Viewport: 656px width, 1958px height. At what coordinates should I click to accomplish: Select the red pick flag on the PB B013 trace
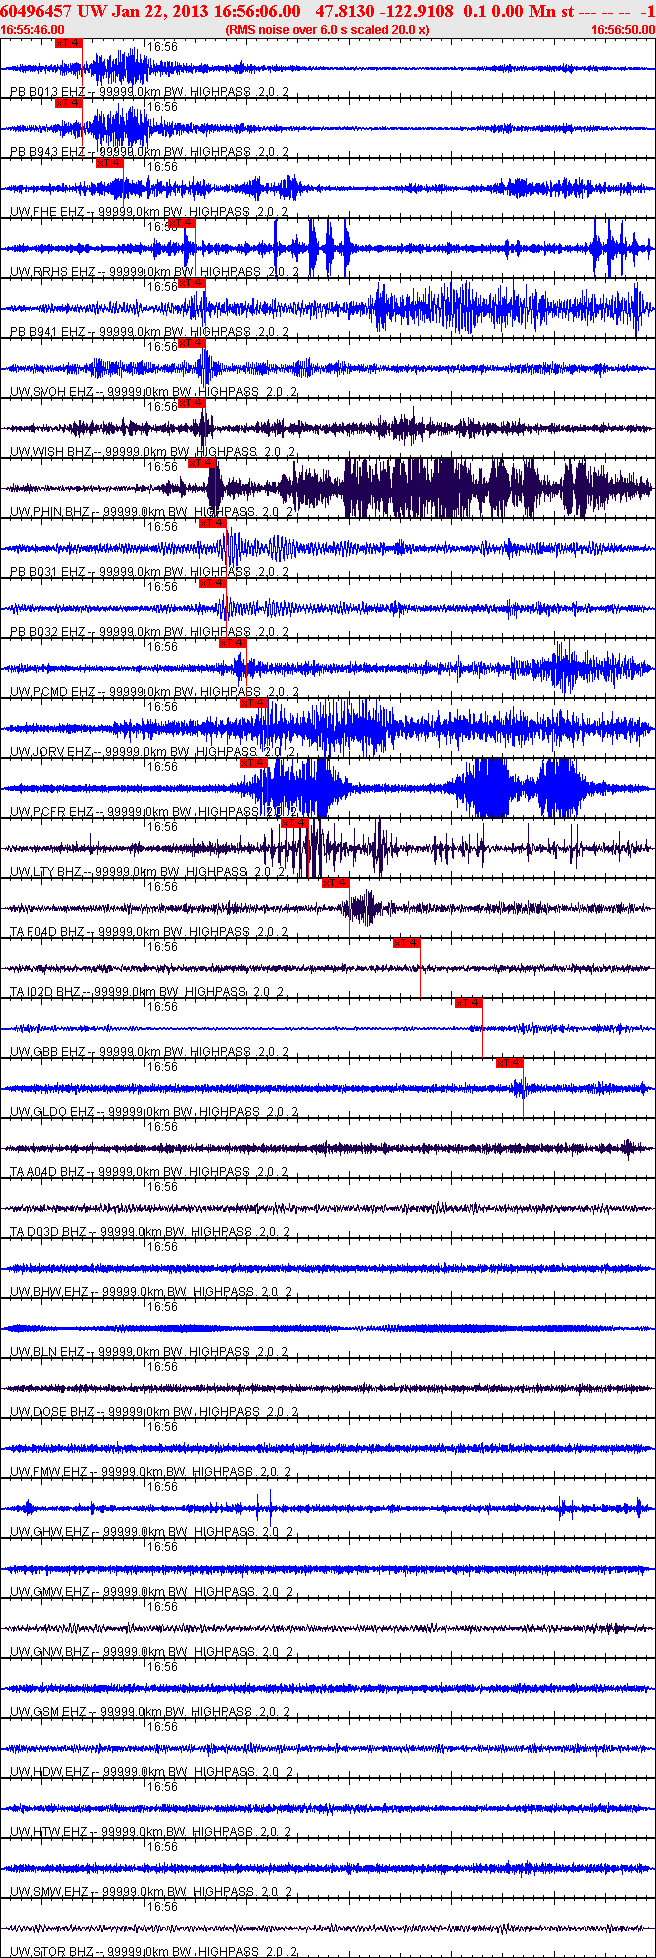point(68,43)
